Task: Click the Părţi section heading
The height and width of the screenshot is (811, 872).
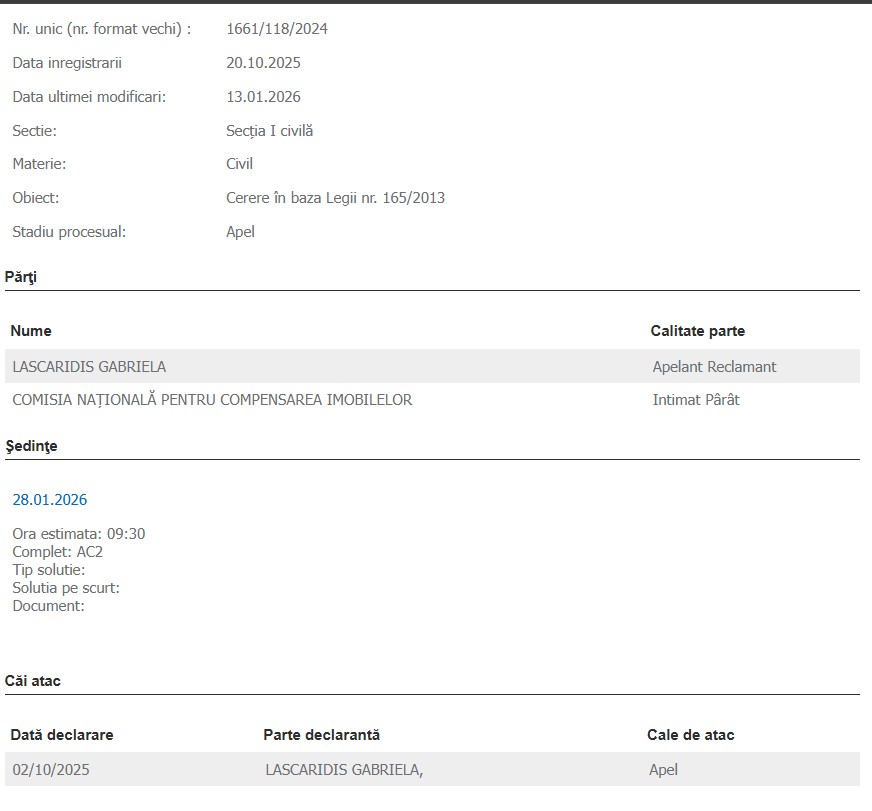Action: [x=21, y=276]
